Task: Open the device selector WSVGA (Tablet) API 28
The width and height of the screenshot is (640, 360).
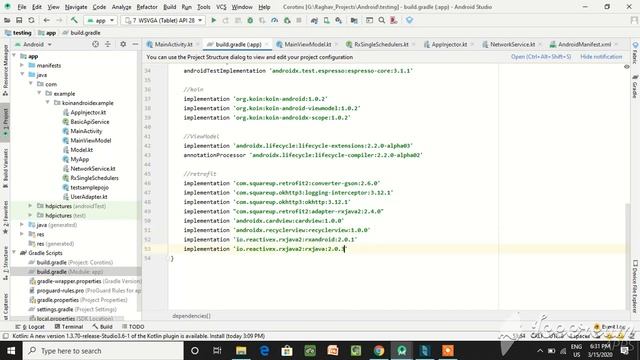Action: [163, 20]
